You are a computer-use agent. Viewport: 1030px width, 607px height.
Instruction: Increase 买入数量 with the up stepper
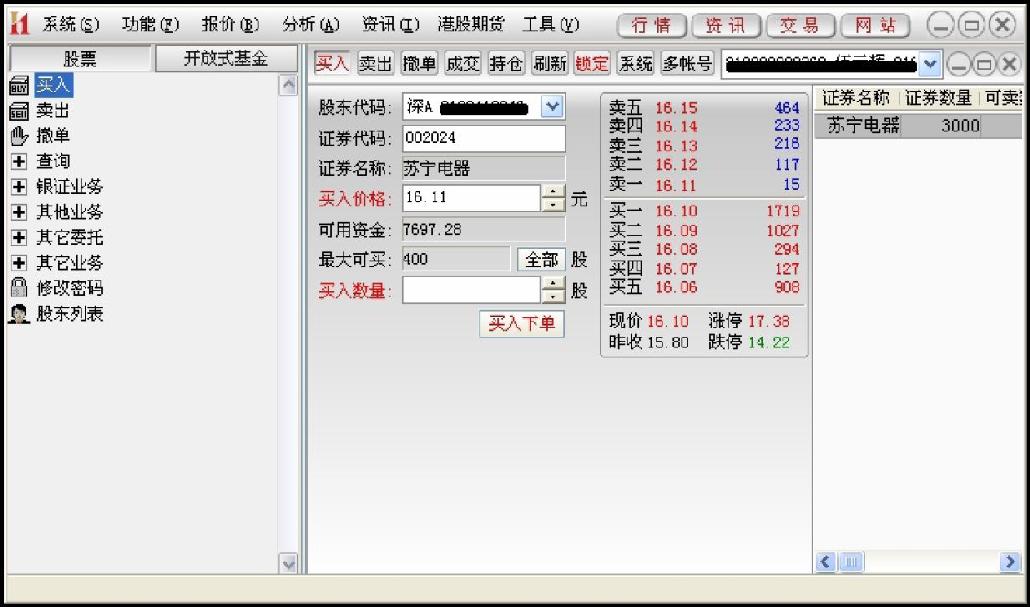point(554,283)
